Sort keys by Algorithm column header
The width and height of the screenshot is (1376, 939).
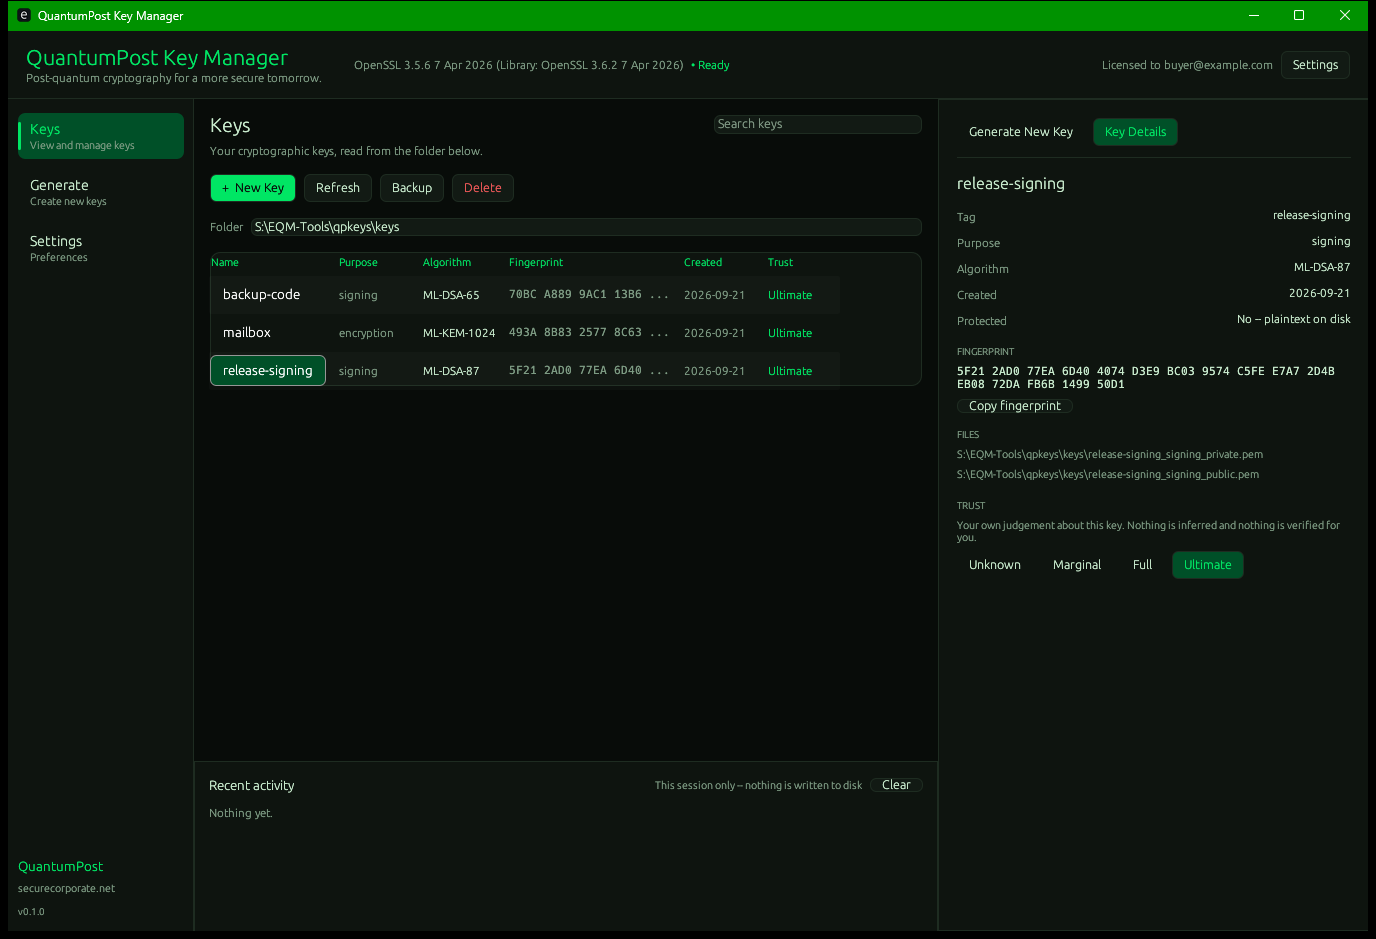click(x=447, y=262)
